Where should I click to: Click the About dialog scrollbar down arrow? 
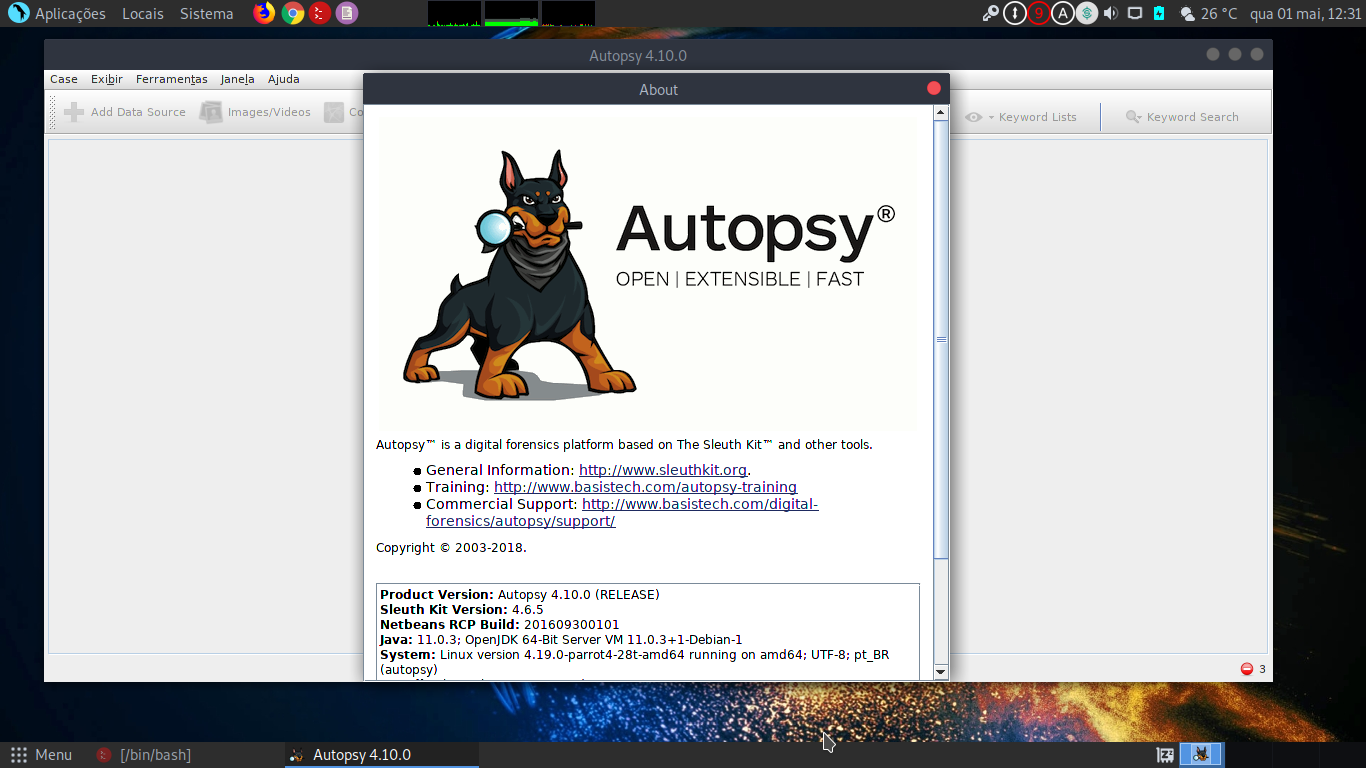tap(940, 673)
